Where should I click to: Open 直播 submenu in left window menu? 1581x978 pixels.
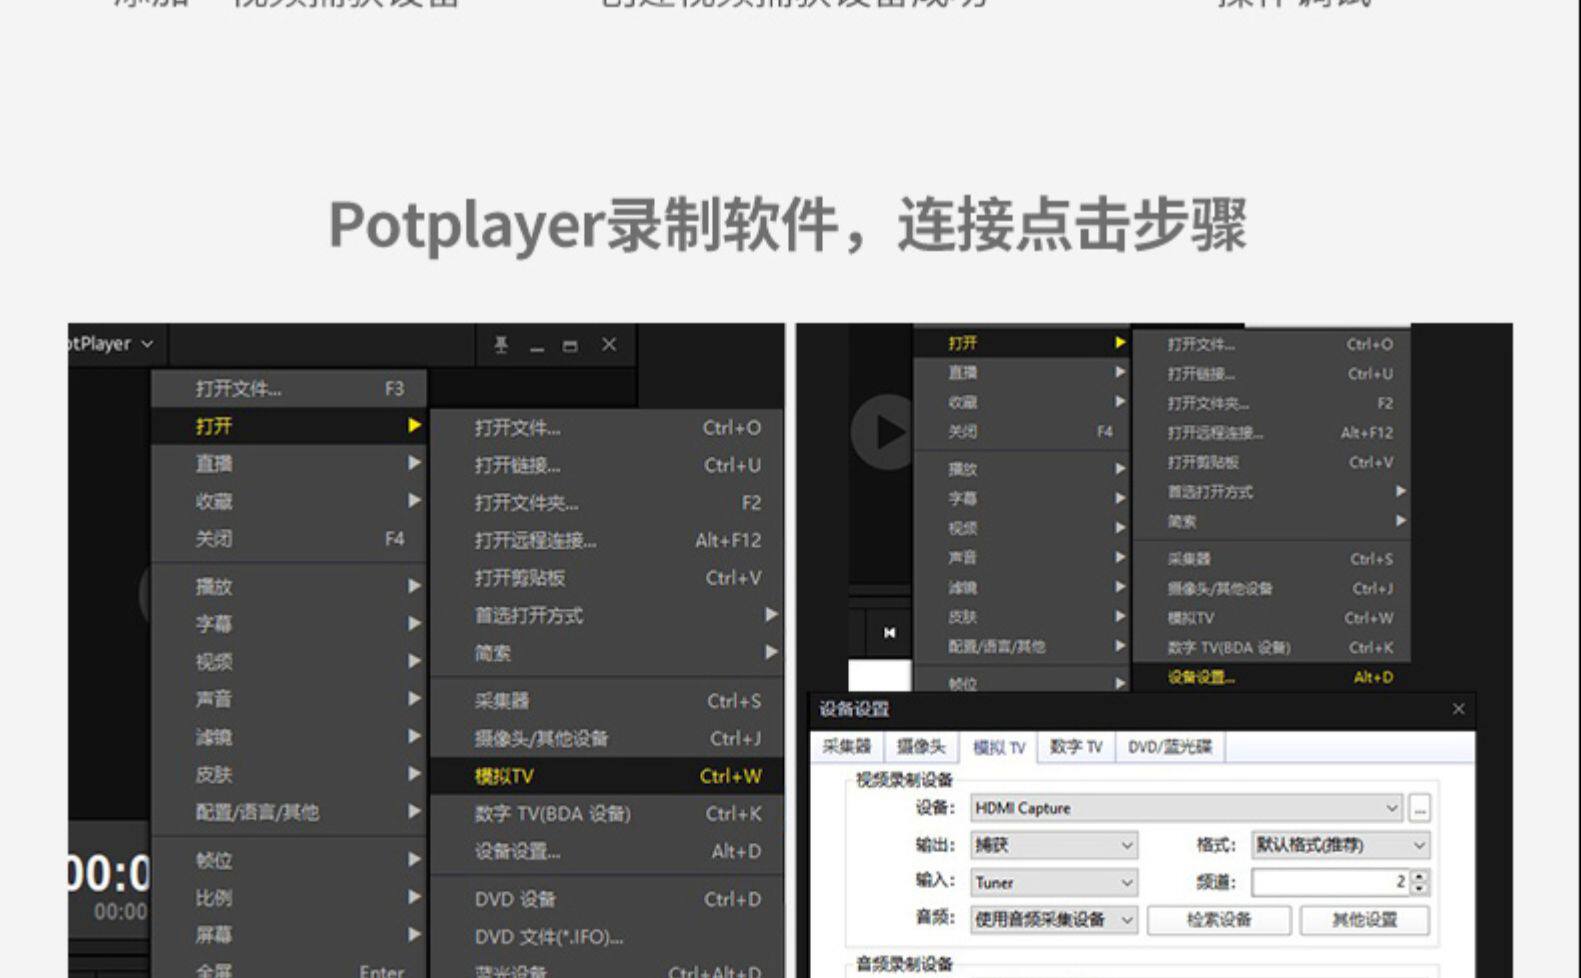click(x=290, y=463)
